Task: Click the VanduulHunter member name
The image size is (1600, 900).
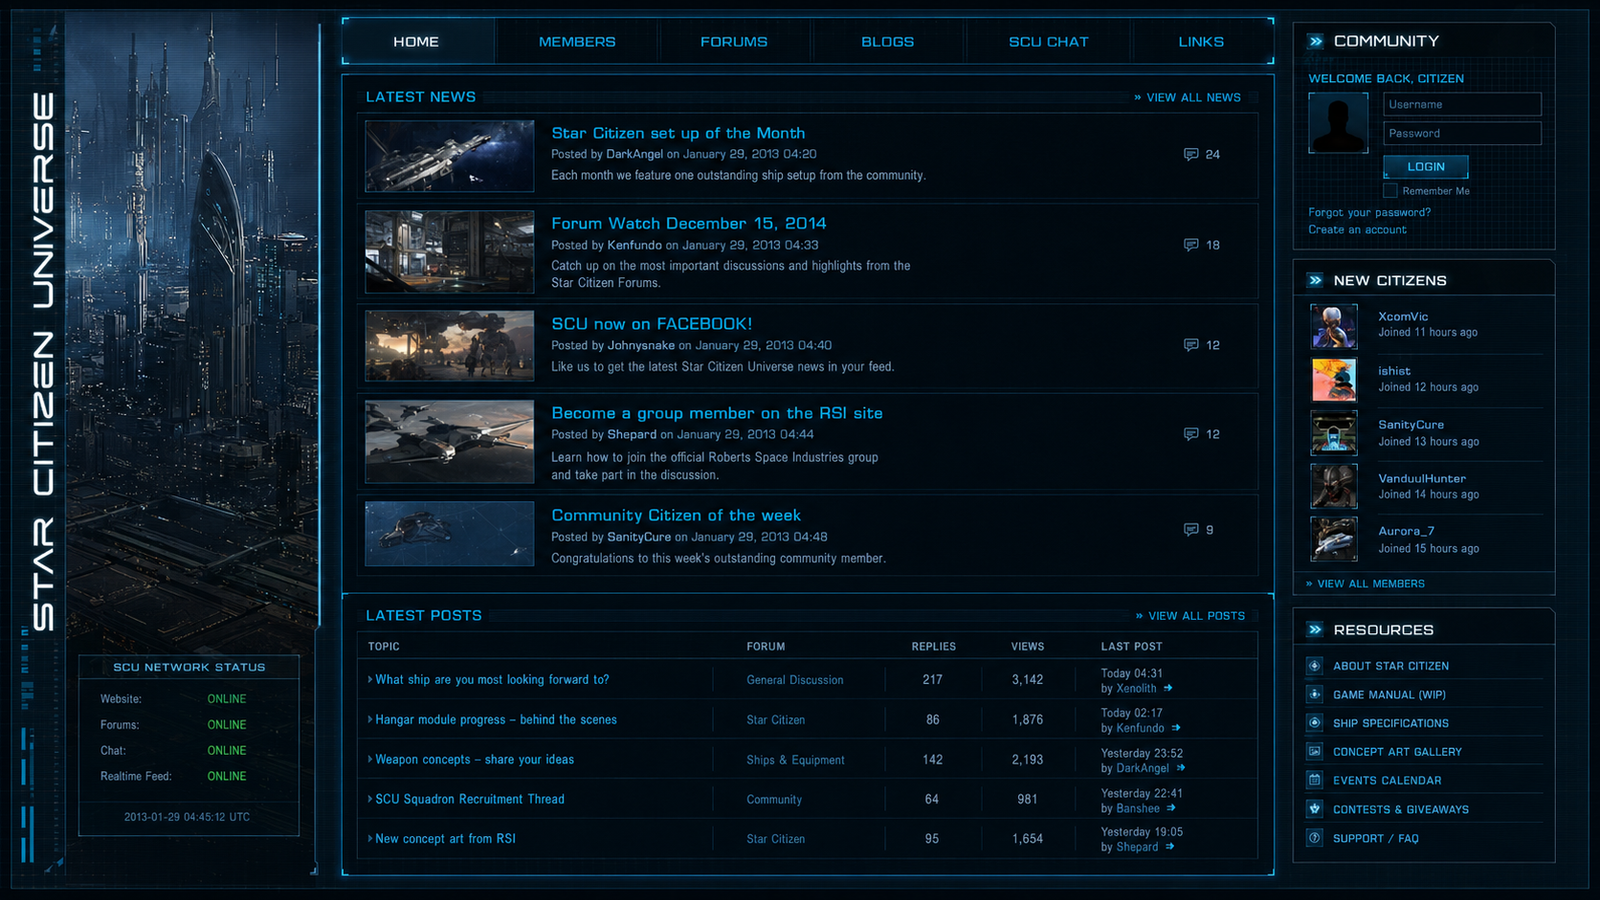Action: tap(1422, 478)
